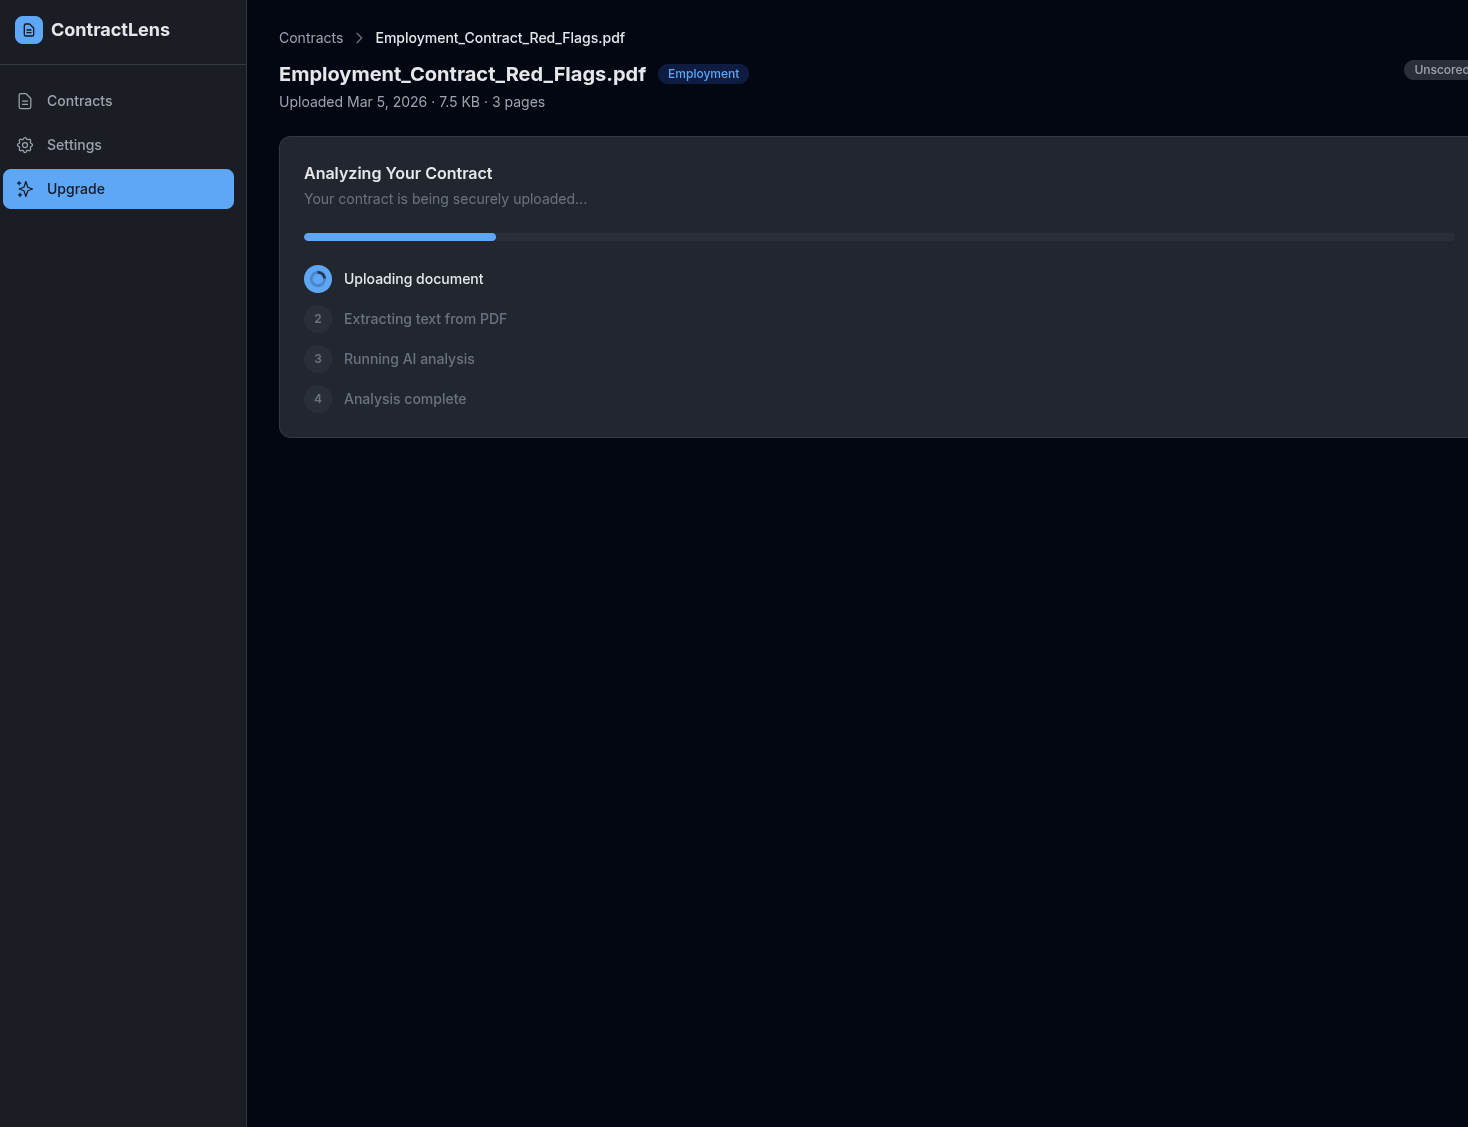Image resolution: width=1468 pixels, height=1127 pixels.
Task: Click the spinning Uploading document step icon
Action: click(x=318, y=279)
